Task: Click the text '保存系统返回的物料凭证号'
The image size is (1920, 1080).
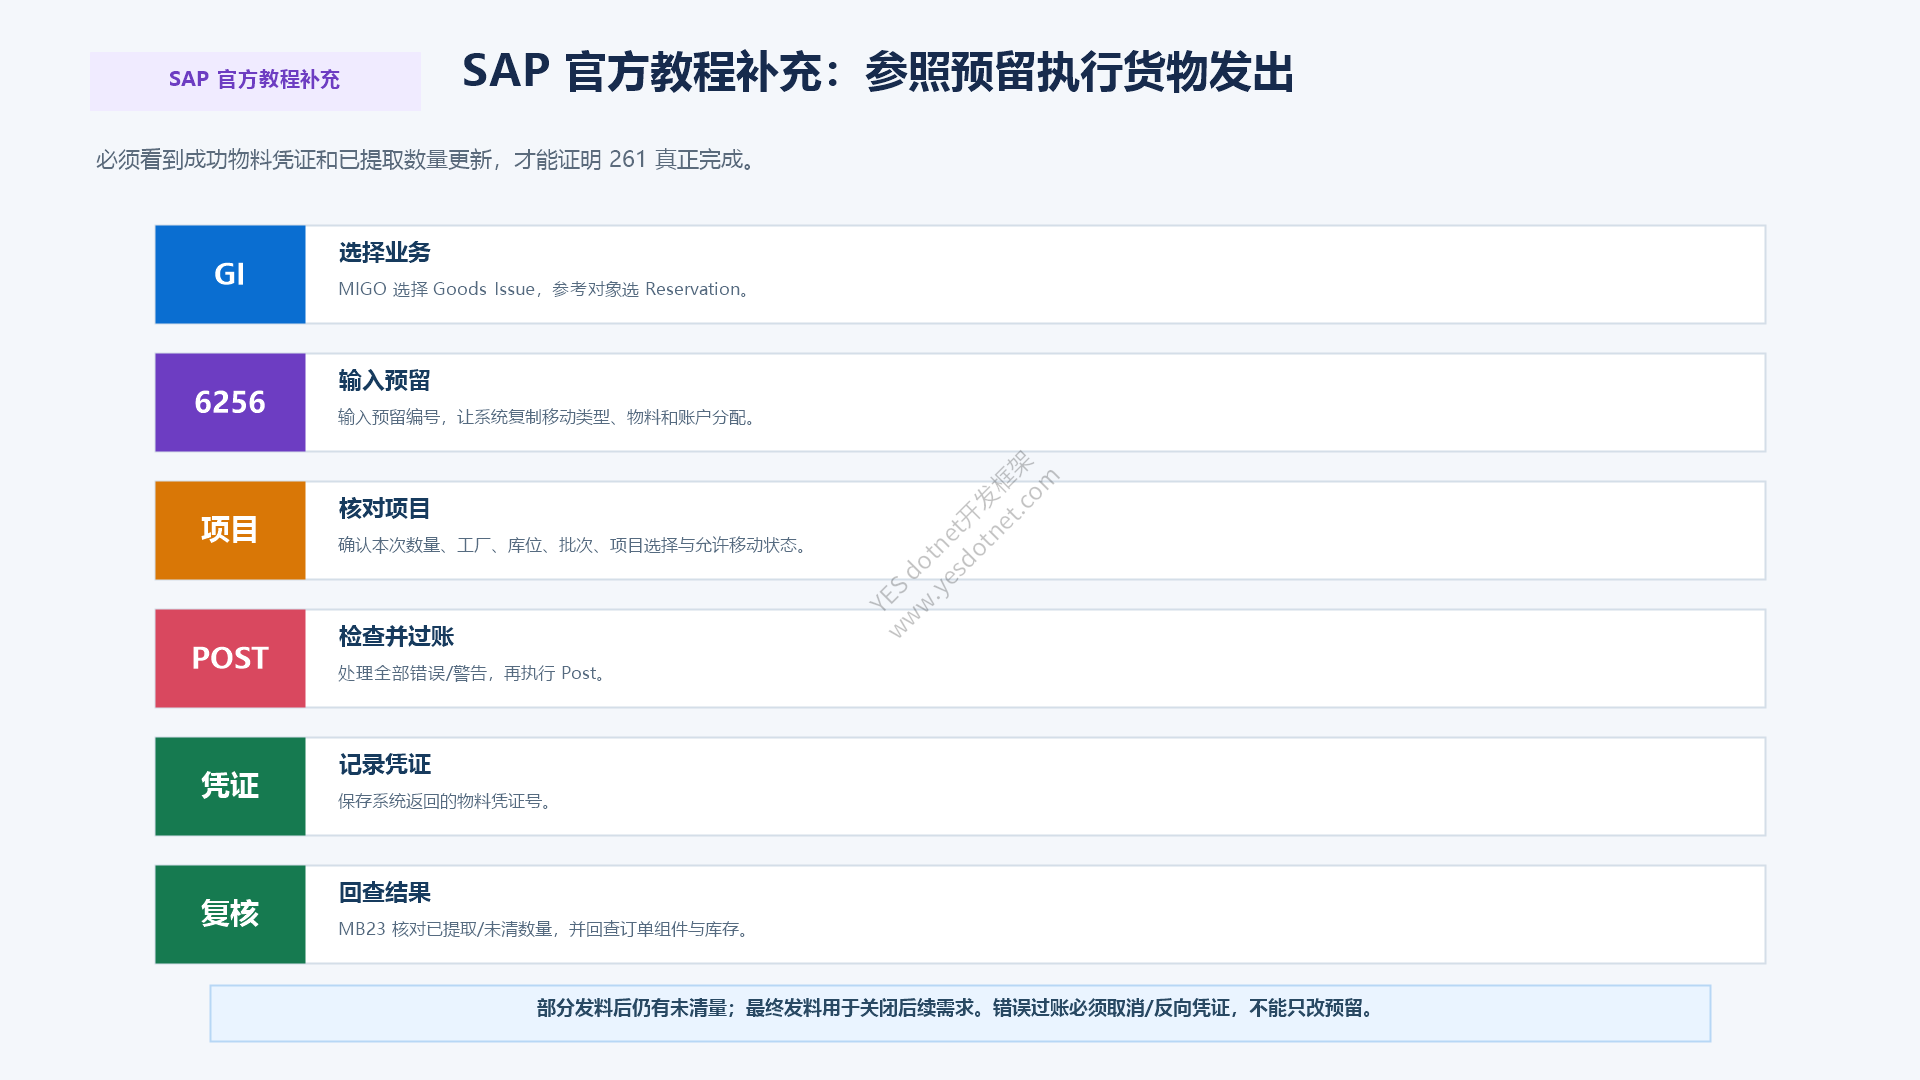Action: 440,801
